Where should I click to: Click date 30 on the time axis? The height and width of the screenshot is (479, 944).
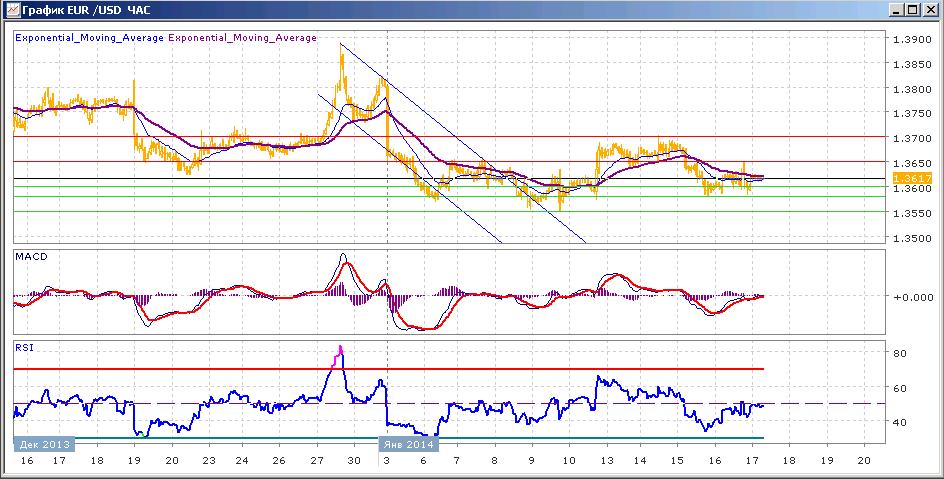(x=354, y=461)
